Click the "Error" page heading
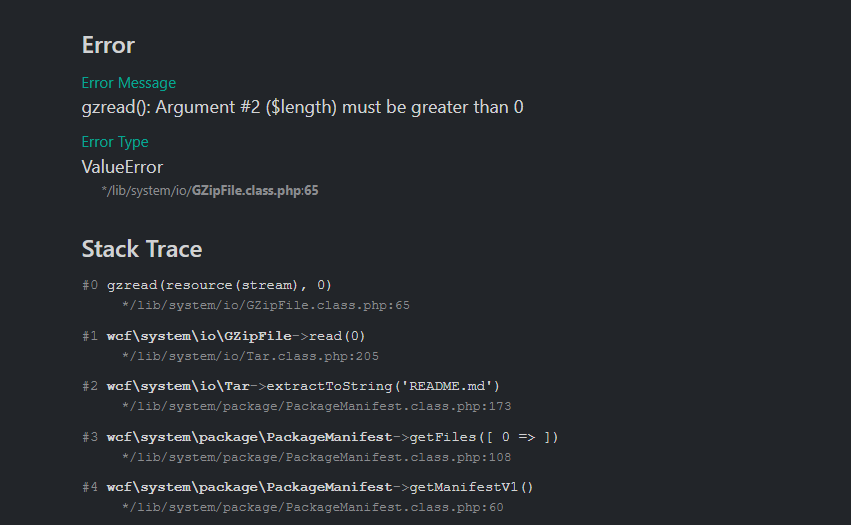Screen dimensions: 851x525 [108, 45]
